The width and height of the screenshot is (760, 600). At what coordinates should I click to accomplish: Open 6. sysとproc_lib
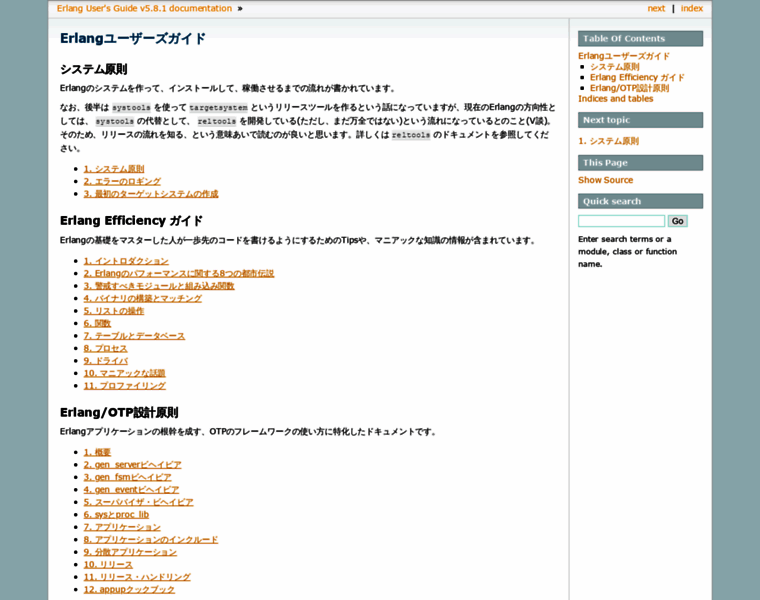[116, 515]
